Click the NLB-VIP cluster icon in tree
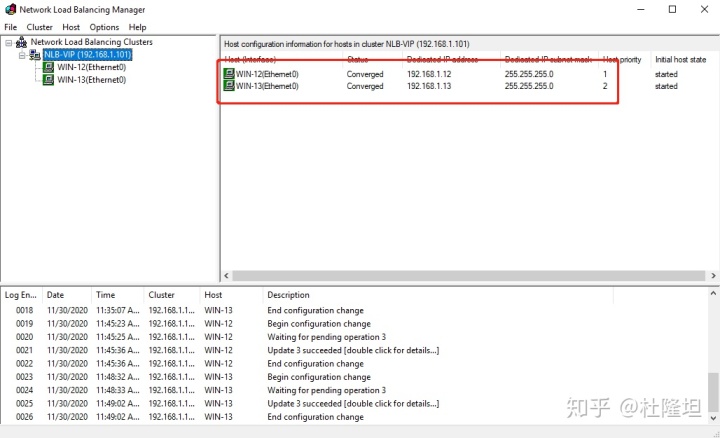 click(35, 55)
